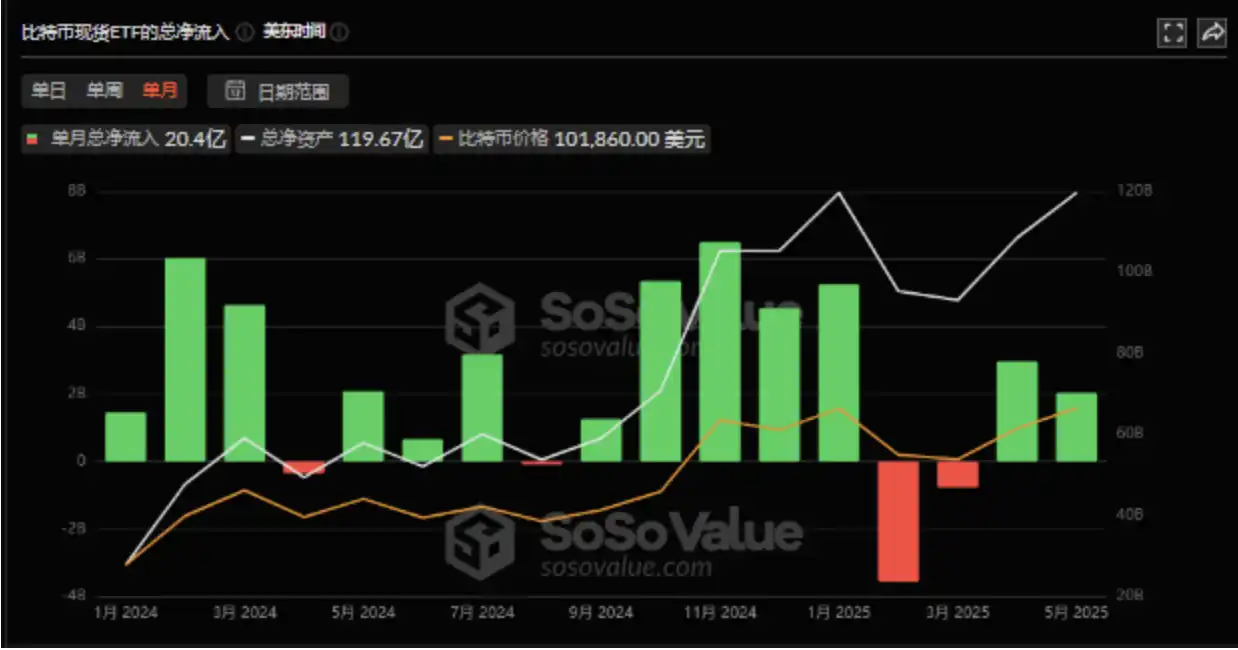Click the calendar icon in 日期范围
This screenshot has width=1238, height=650.
[x=235, y=92]
